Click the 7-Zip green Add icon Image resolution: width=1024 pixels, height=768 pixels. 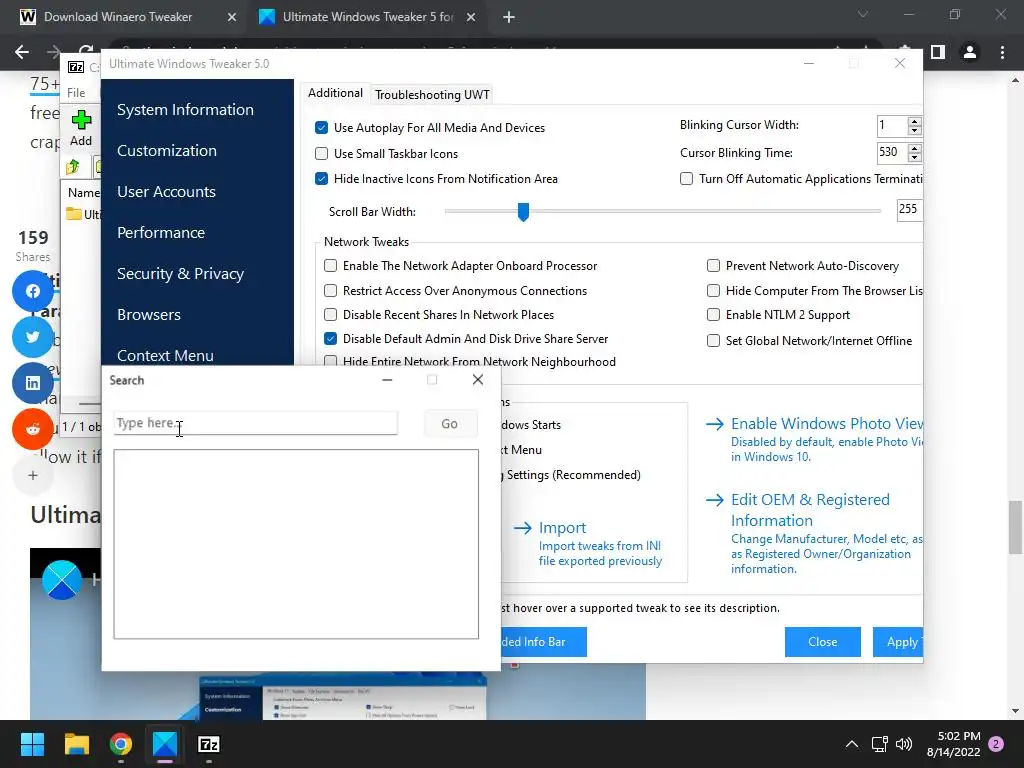(81, 120)
